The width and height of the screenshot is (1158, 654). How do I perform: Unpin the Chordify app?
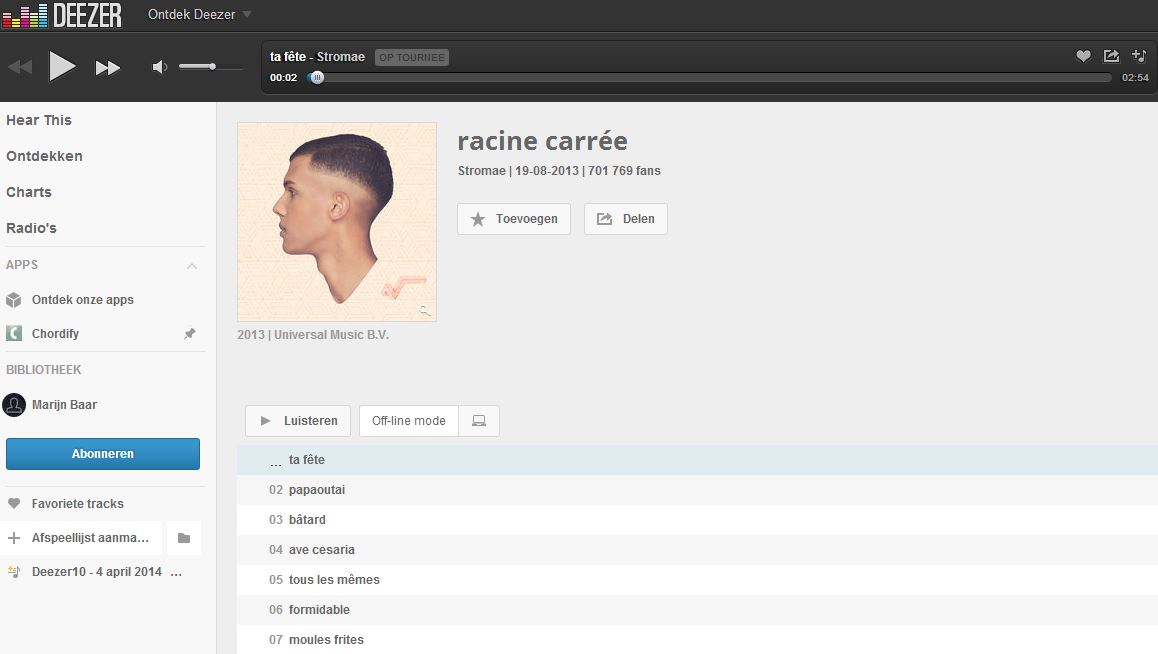(x=190, y=334)
